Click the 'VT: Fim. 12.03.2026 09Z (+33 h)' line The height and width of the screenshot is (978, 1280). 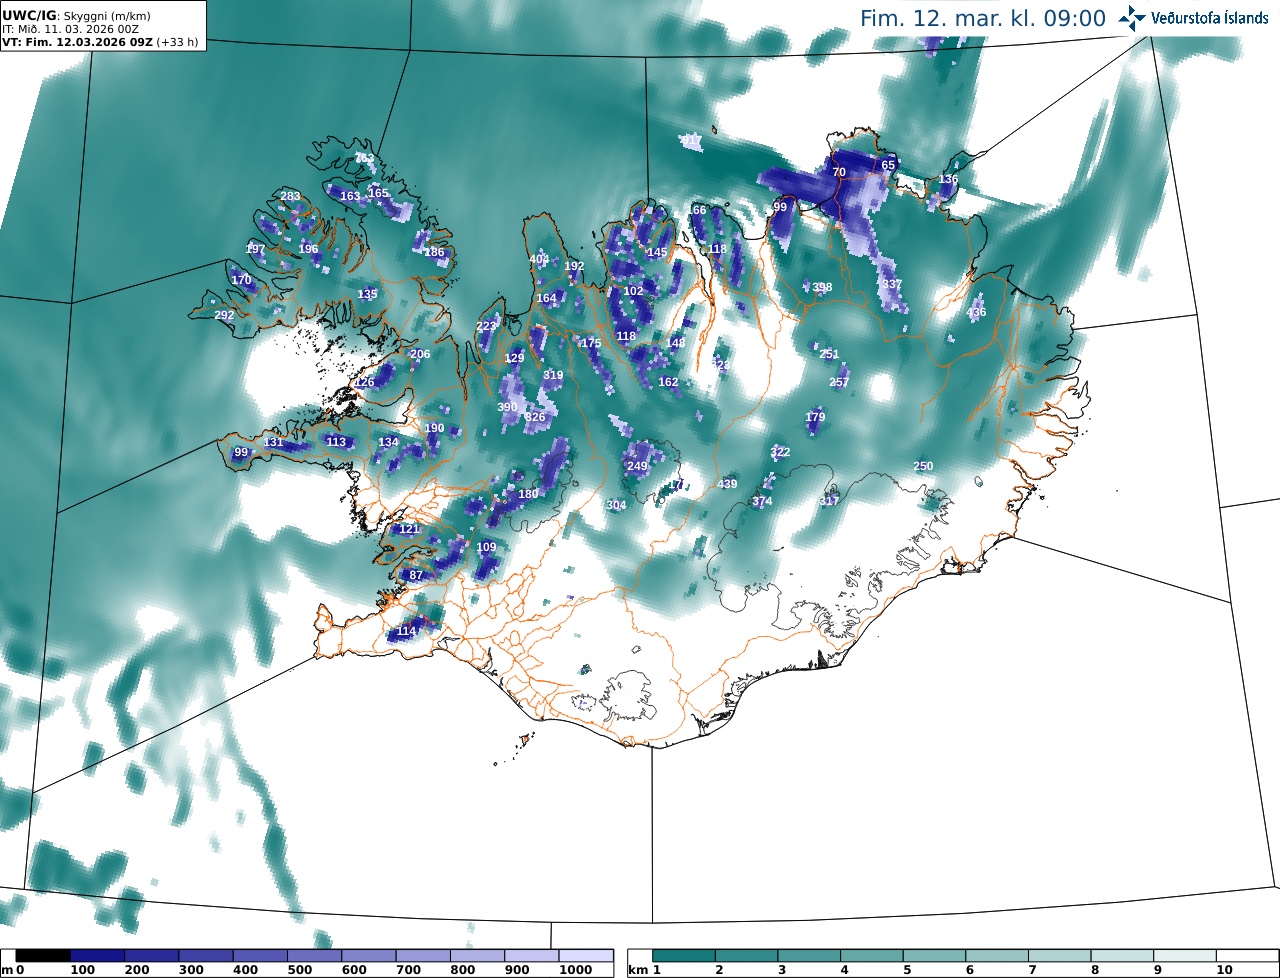101,42
